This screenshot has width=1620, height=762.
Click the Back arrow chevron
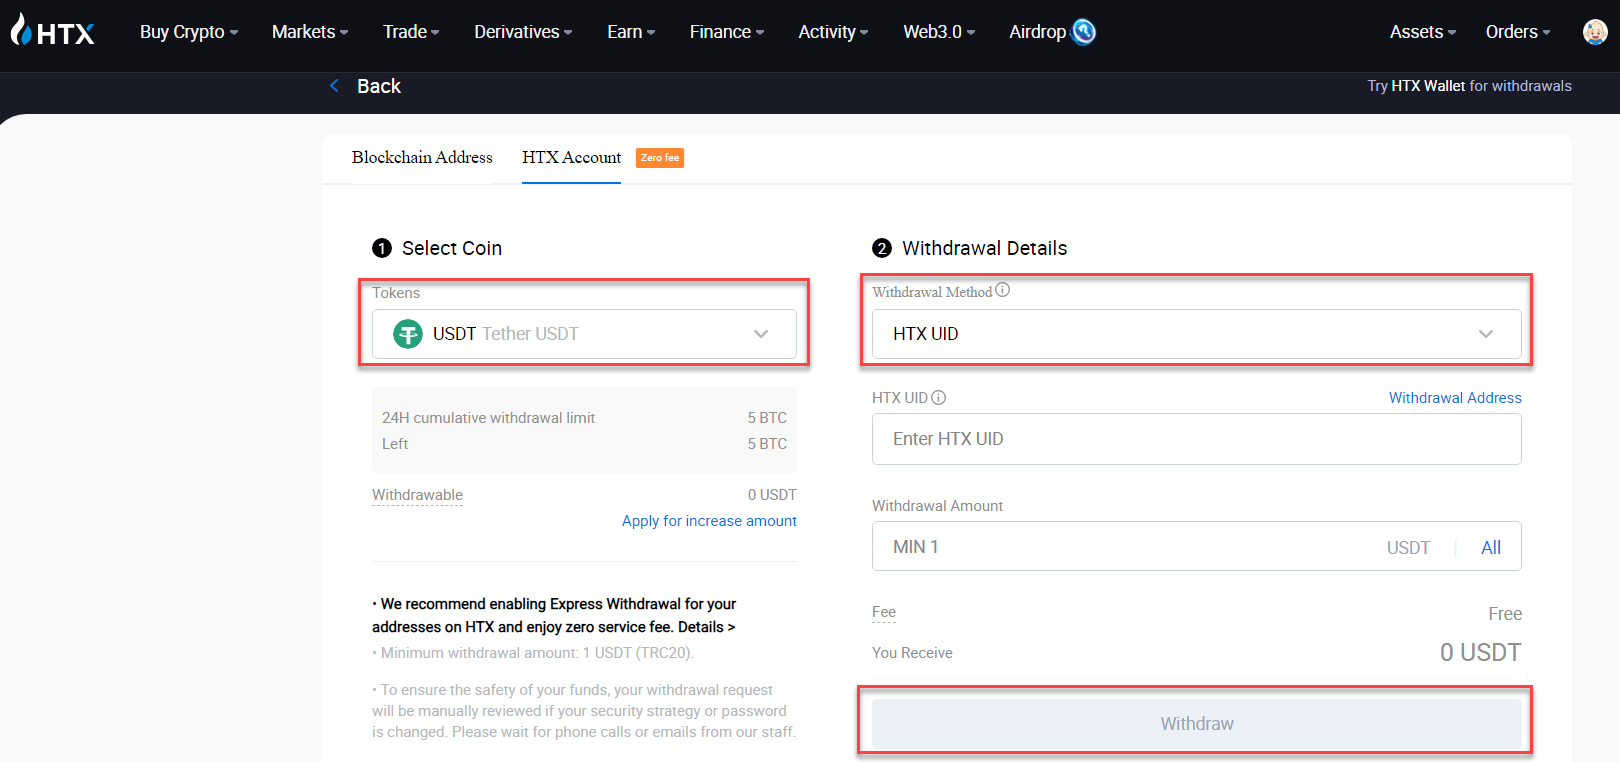tap(334, 86)
